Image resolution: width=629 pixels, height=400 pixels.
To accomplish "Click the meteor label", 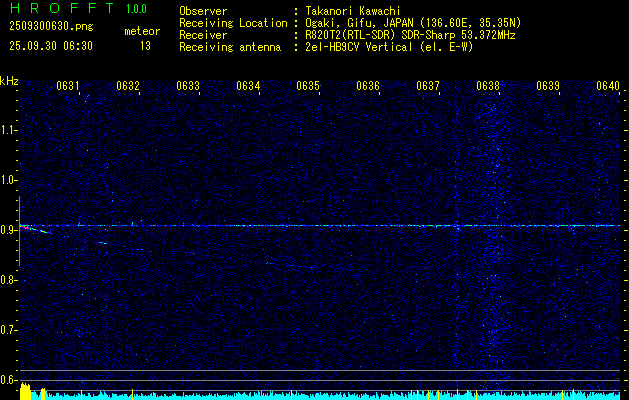I will click(142, 31).
